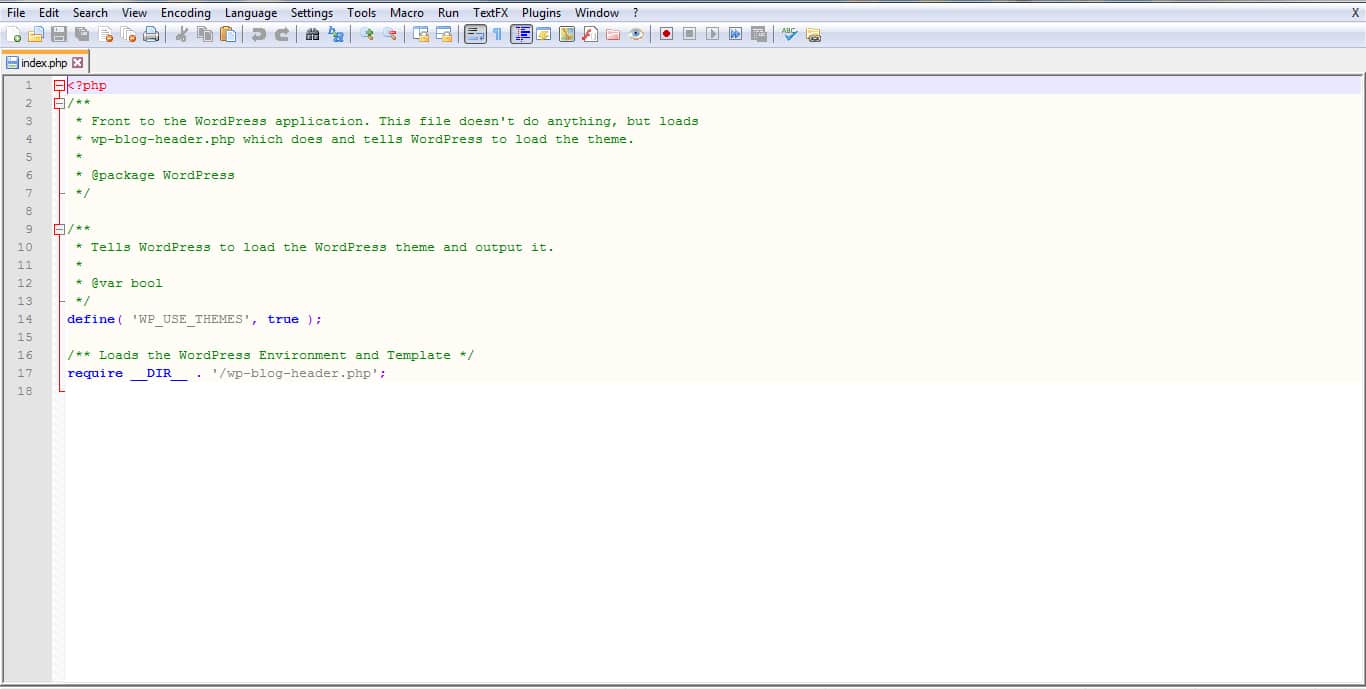Create a new file with the New icon
This screenshot has height=689, width=1366.
[x=13, y=35]
